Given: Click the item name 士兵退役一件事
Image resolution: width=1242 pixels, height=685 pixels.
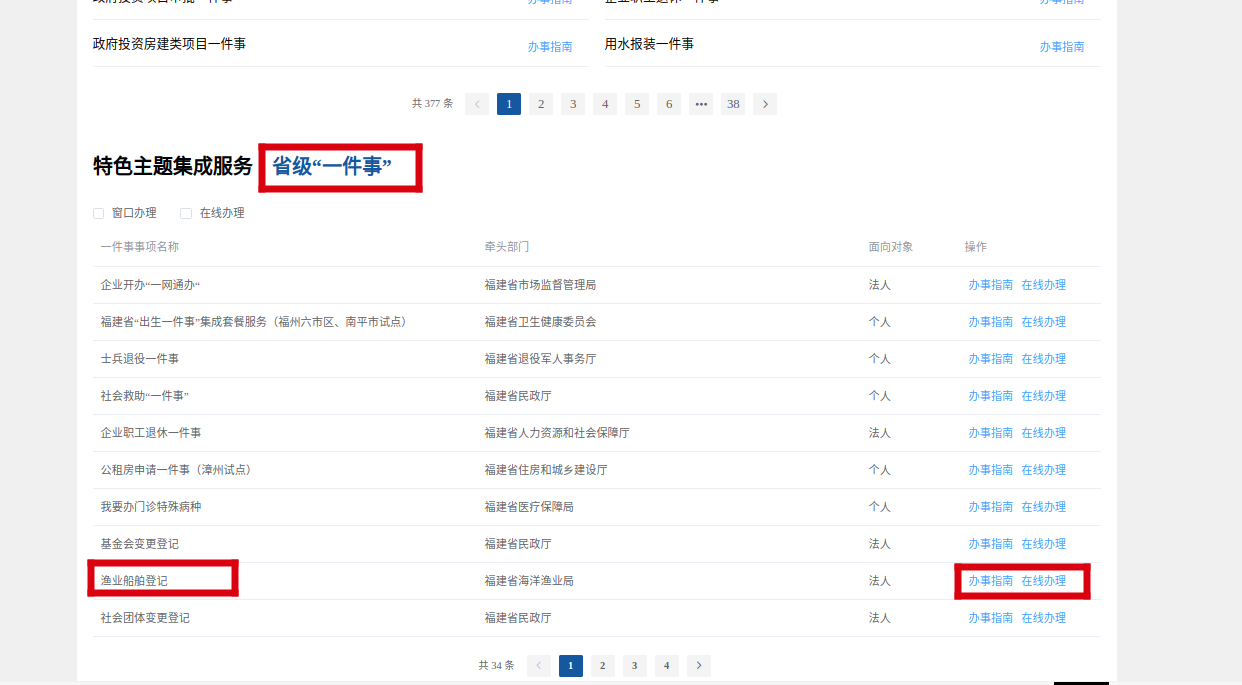Looking at the screenshot, I should 140,359.
